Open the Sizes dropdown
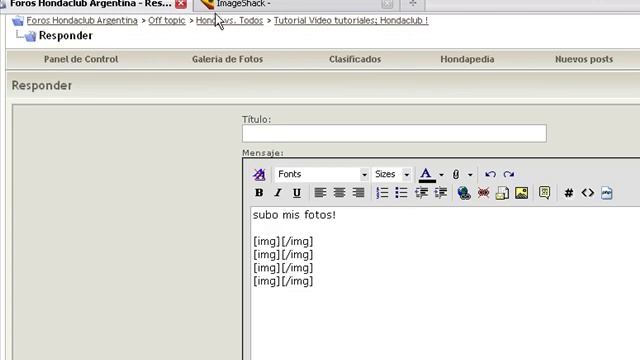Screen dimensions: 640x360 pyautogui.click(x=391, y=174)
